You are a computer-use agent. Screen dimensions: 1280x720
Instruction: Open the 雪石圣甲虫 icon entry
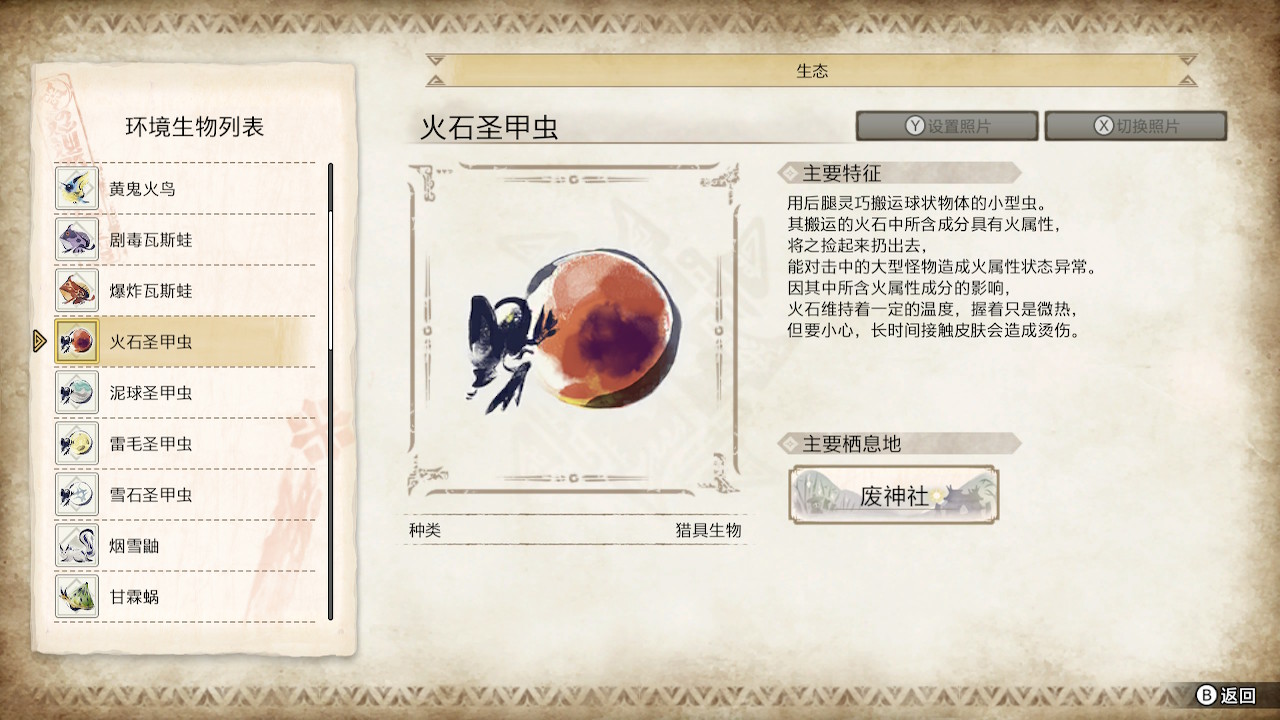pos(77,494)
